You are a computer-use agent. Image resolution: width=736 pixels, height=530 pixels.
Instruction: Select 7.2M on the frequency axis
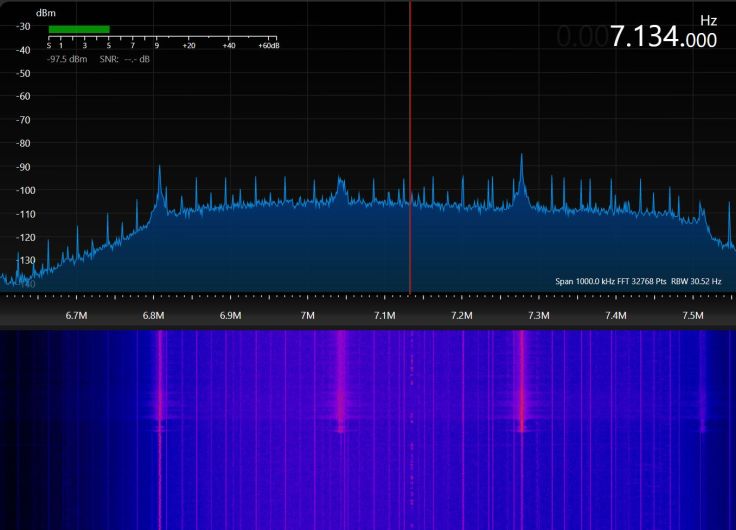pyautogui.click(x=461, y=316)
